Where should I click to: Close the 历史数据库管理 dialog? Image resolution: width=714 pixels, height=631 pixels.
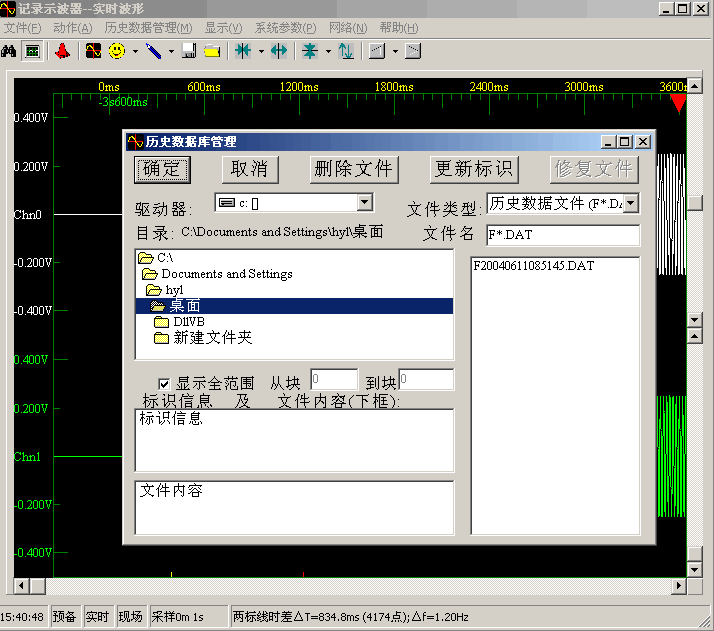pos(643,142)
